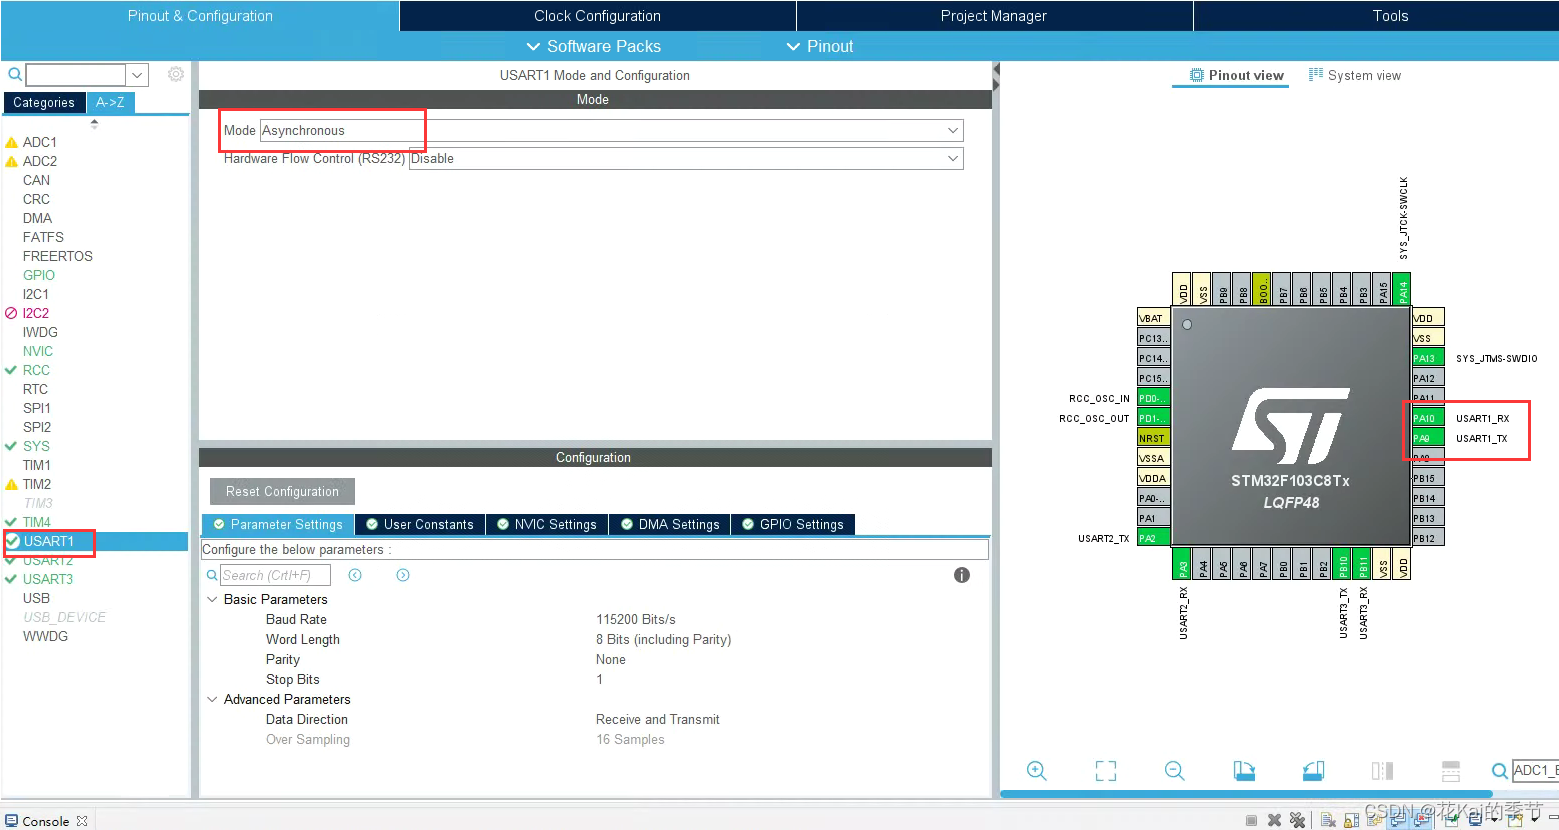Click the Data Direction value Receive and Transmit
Screen dimensions: 1559x830
(658, 719)
